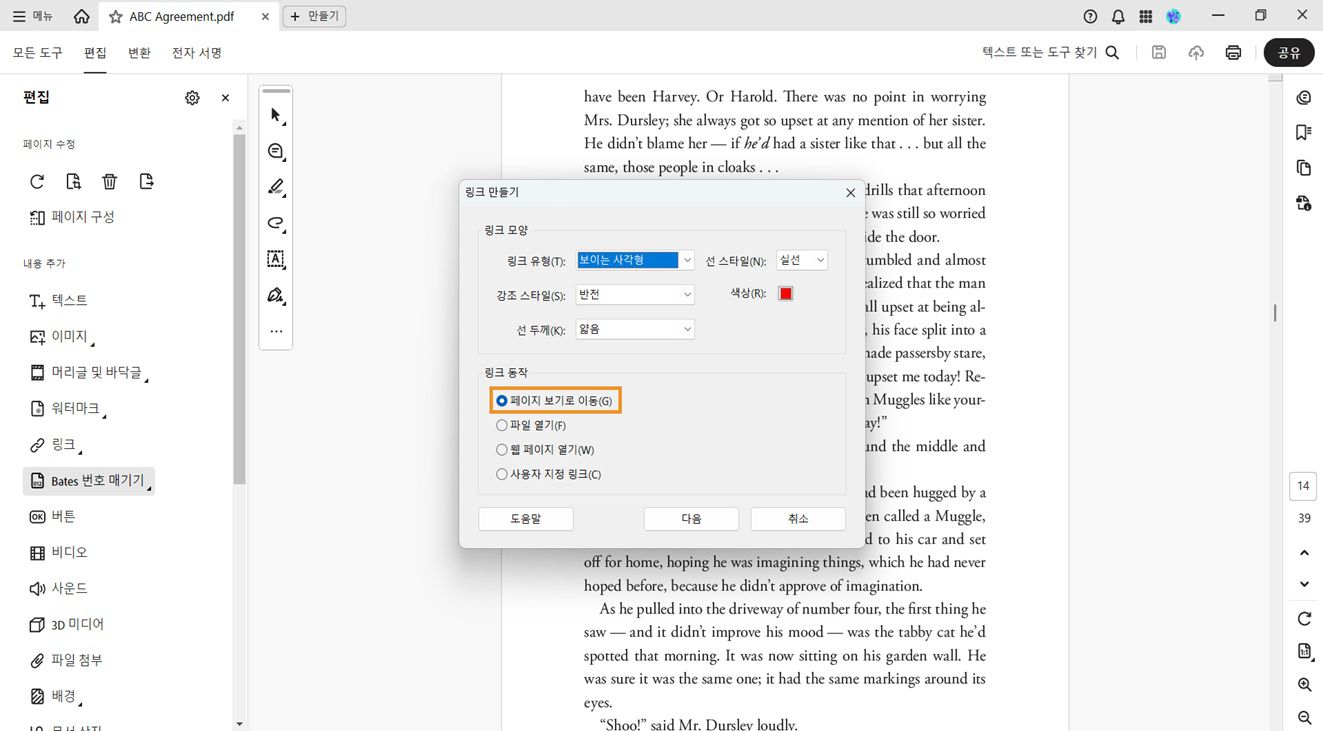Go to the previous page with the up chevron

coord(1304,553)
